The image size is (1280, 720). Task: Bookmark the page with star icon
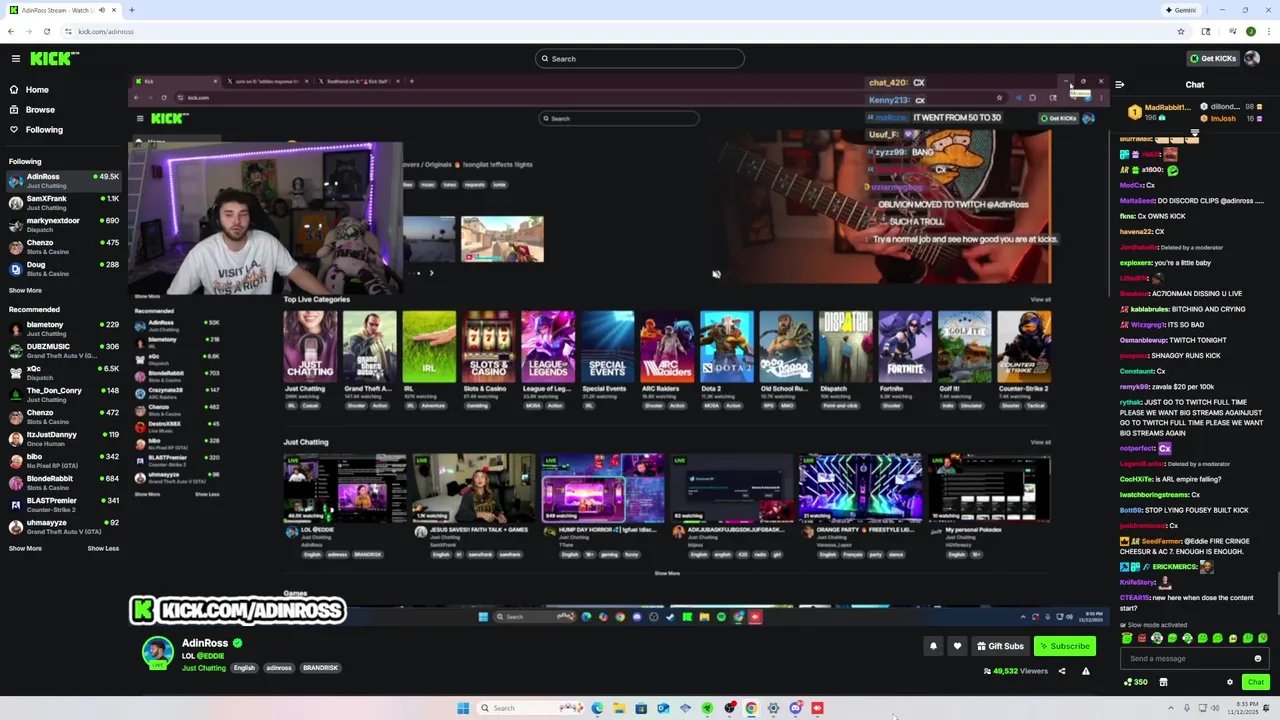[1181, 31]
